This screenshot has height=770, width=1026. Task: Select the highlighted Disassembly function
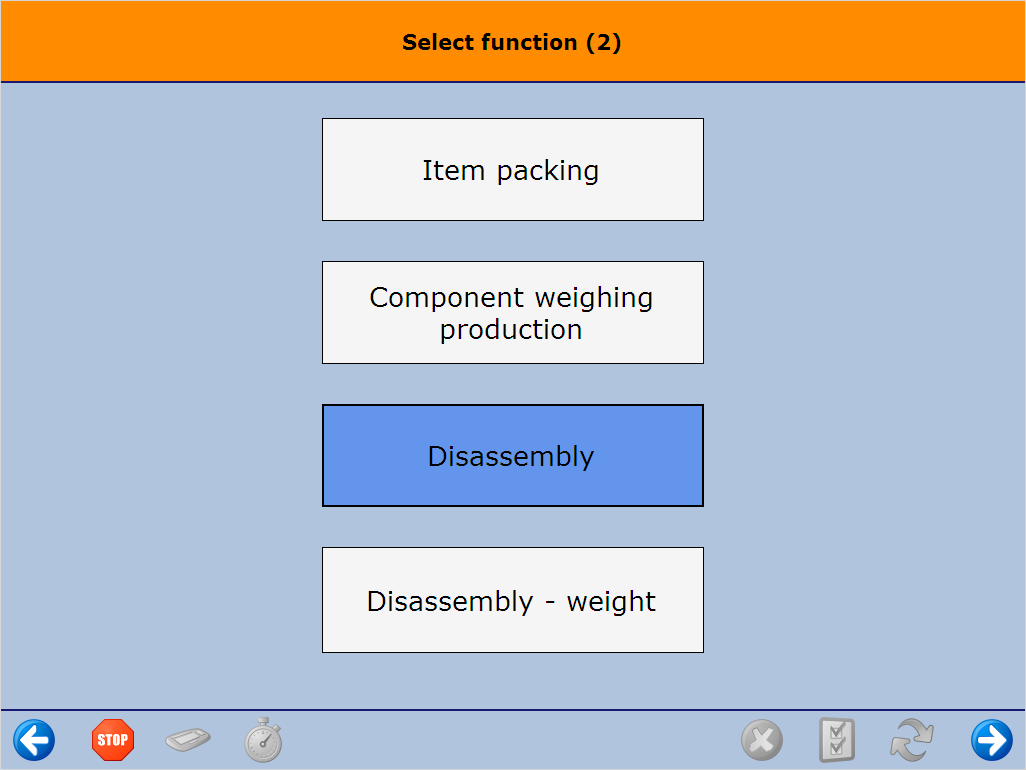[x=512, y=455]
